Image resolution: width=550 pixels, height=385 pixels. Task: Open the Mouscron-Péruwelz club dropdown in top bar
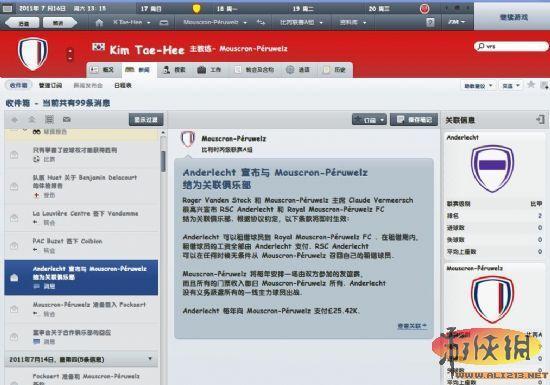pyautogui.click(x=215, y=22)
